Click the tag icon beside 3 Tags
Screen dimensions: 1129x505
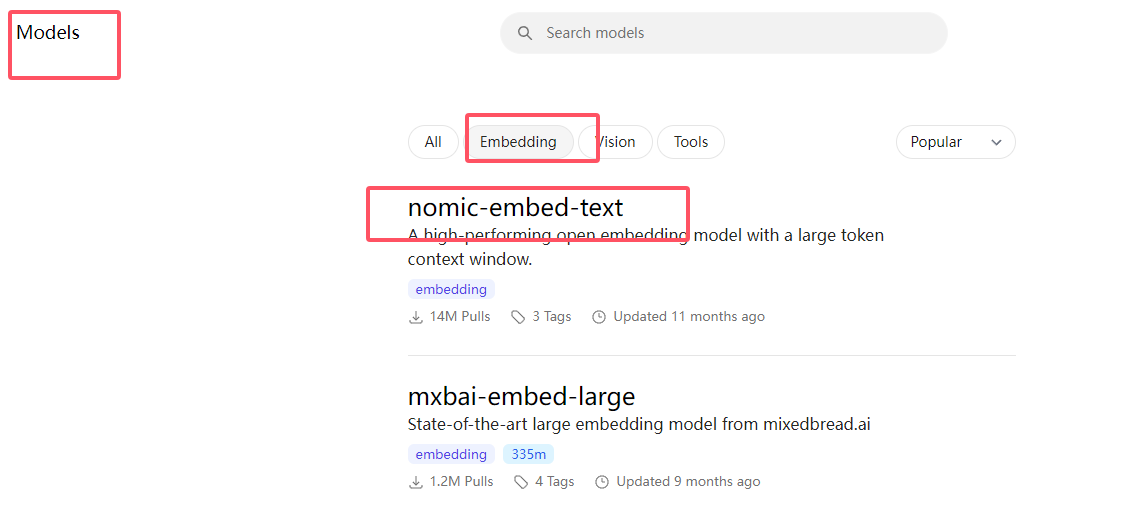[518, 317]
